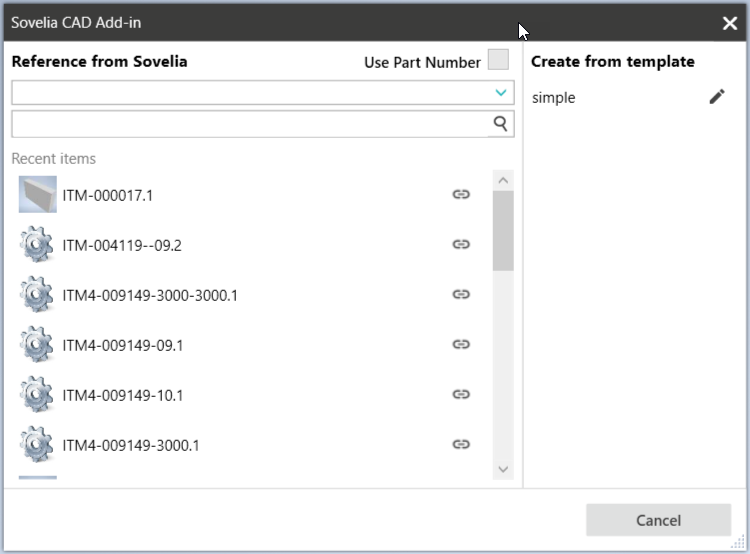Click the recent items scrollbar thumb
750x554 pixels.
(x=503, y=231)
